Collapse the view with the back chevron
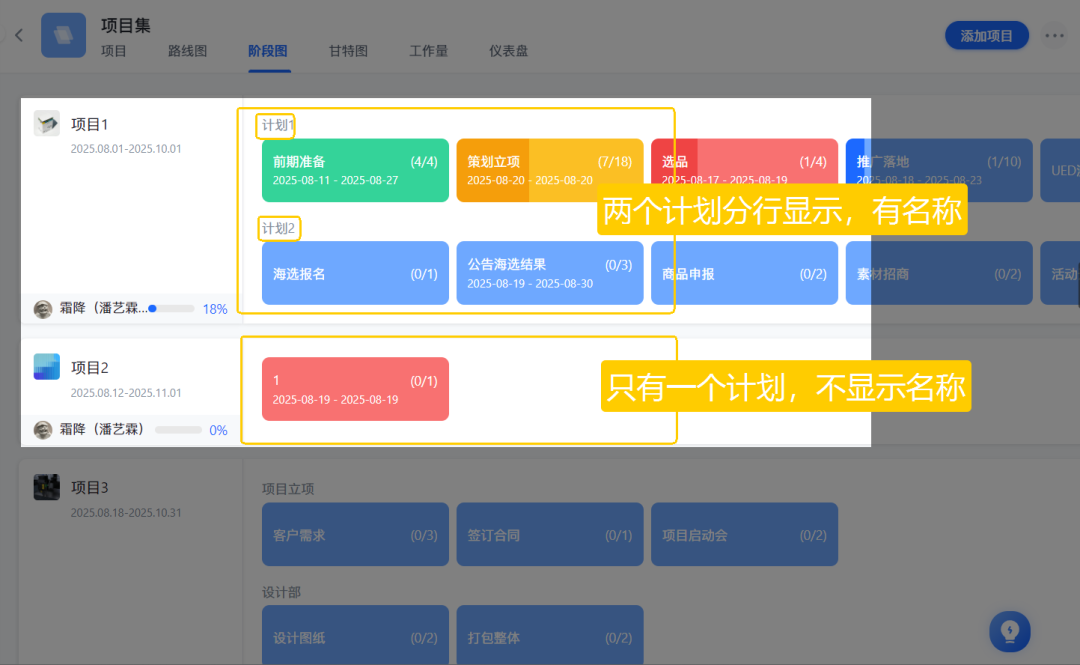 pos(18,35)
